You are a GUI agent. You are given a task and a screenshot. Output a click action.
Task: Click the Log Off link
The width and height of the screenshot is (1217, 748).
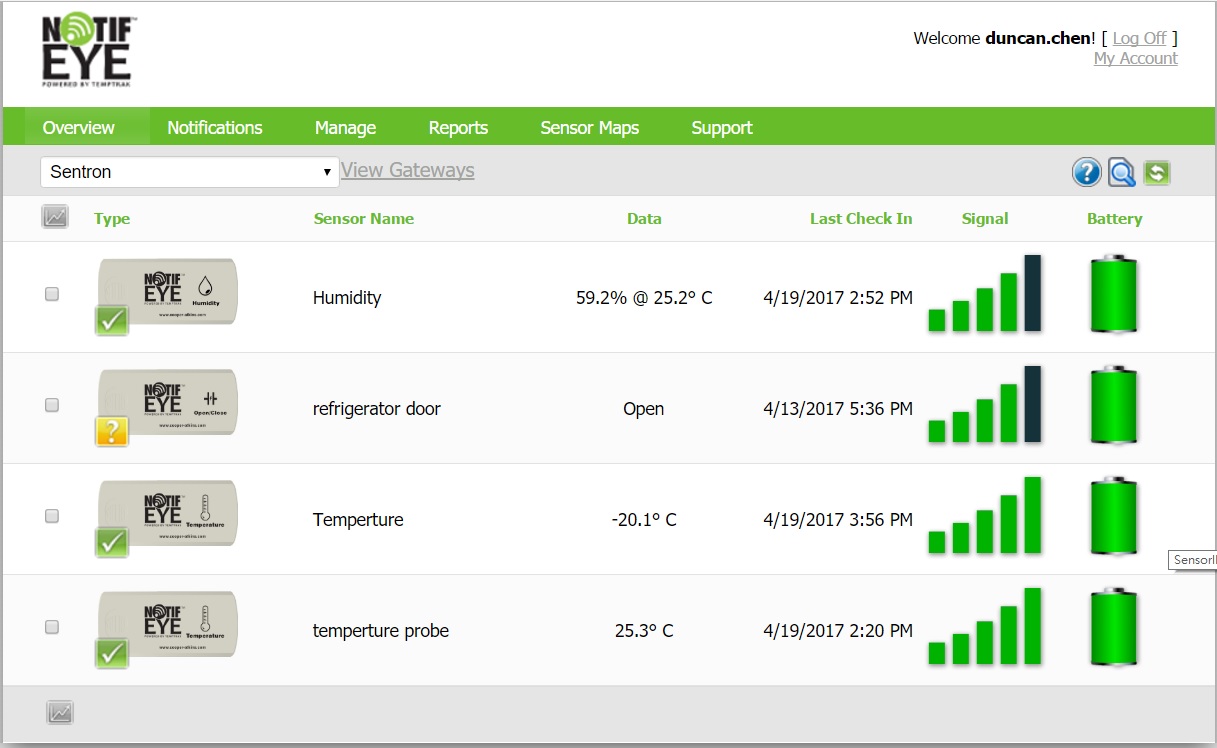(1139, 38)
